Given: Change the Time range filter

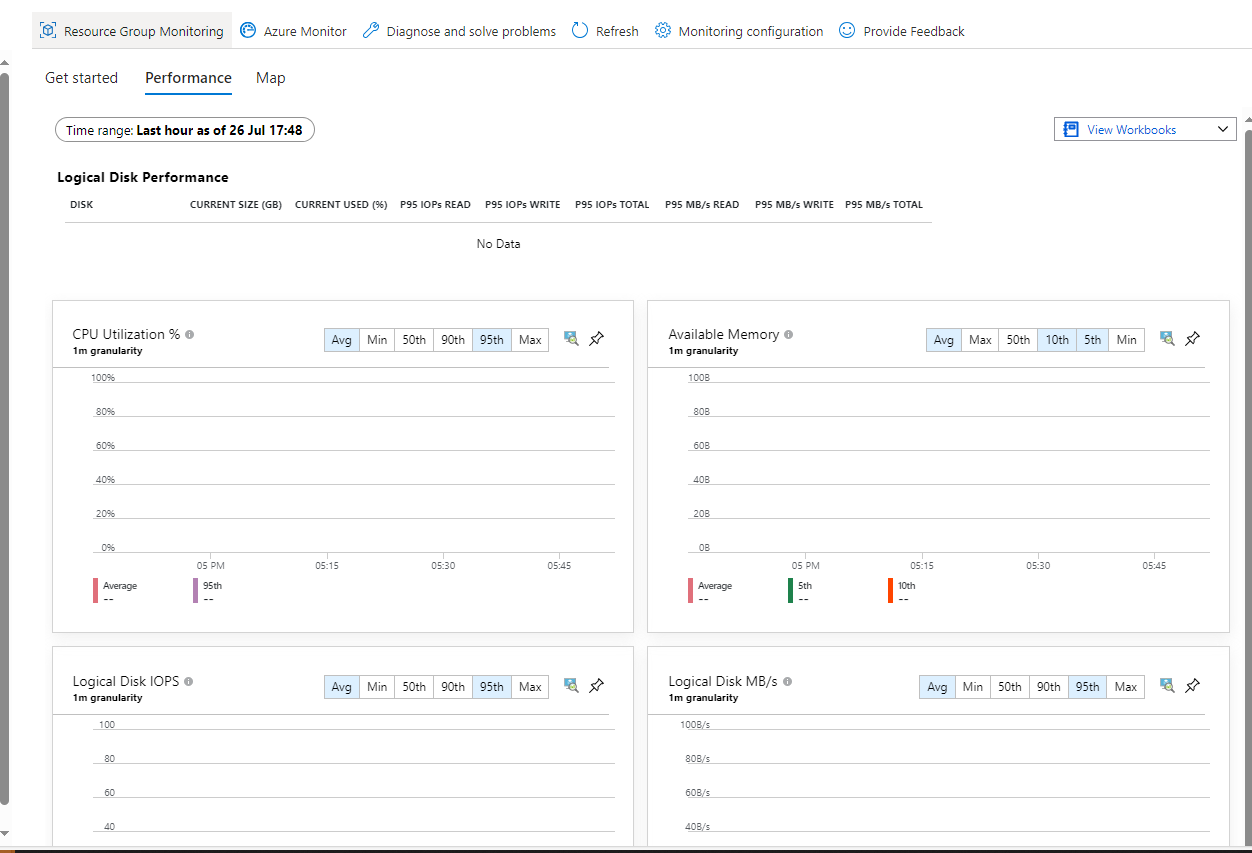Looking at the screenshot, I should 184,130.
